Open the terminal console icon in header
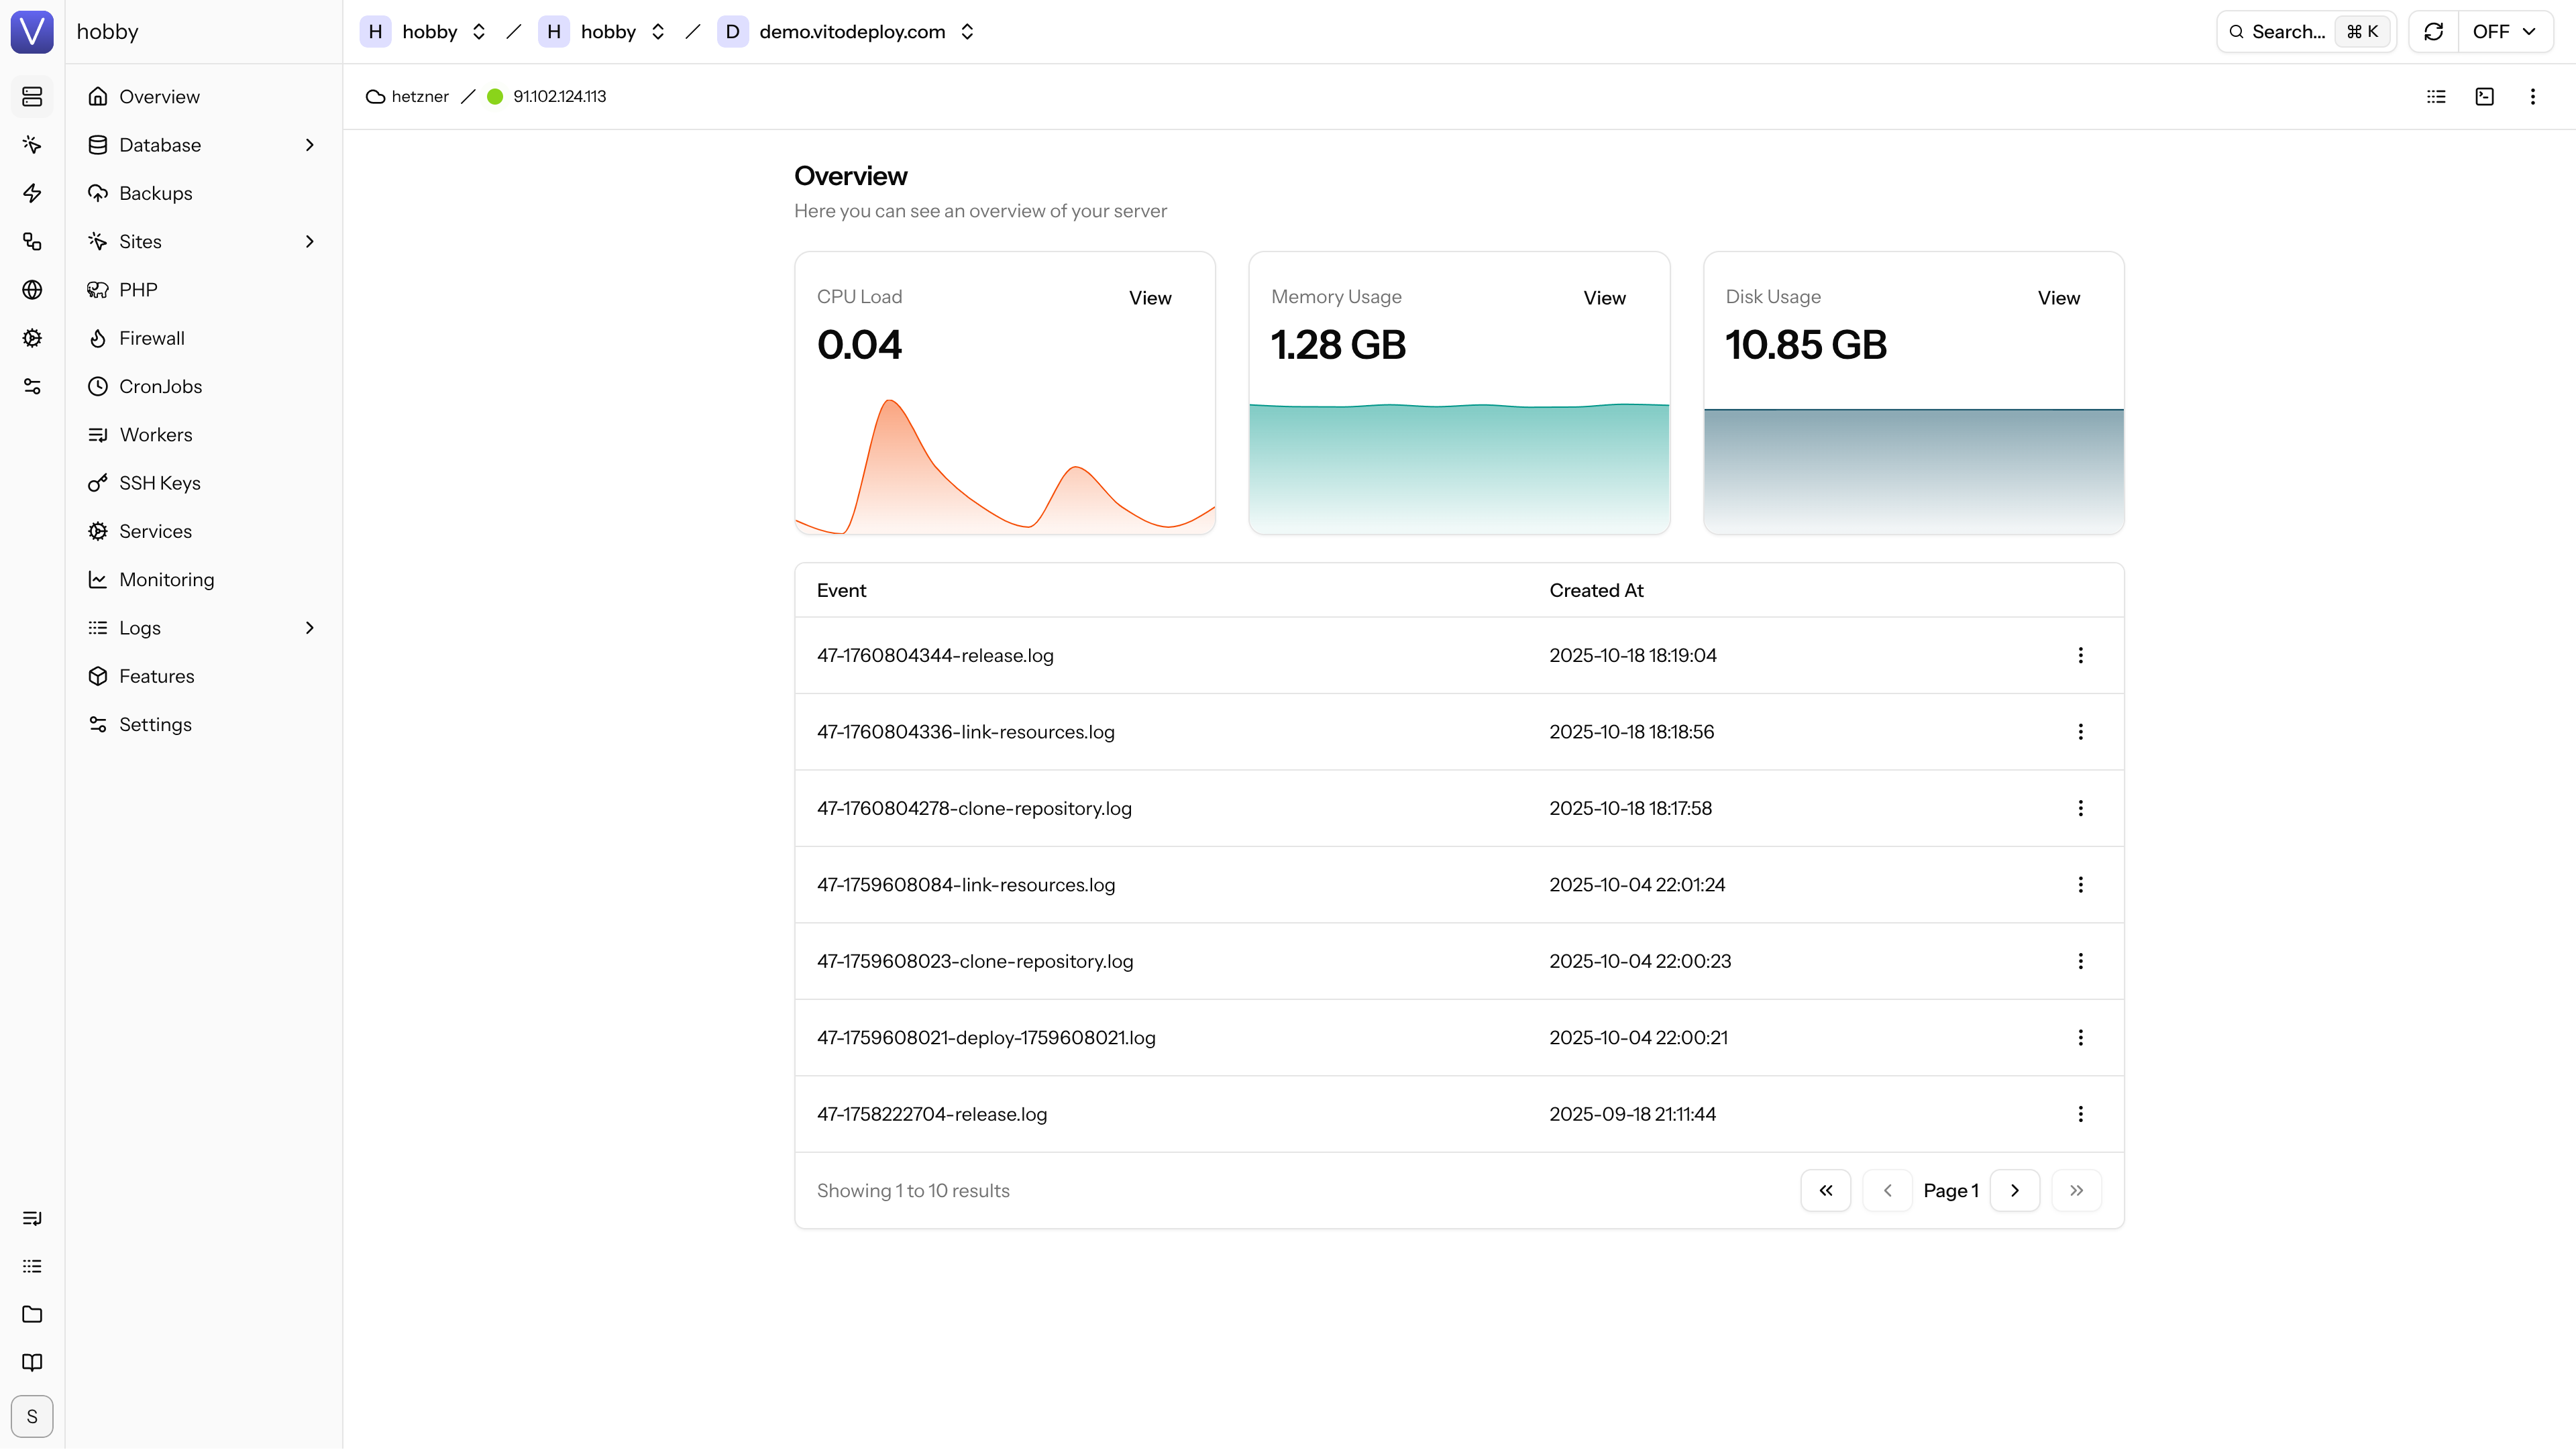Image resolution: width=2576 pixels, height=1450 pixels. (x=2484, y=96)
